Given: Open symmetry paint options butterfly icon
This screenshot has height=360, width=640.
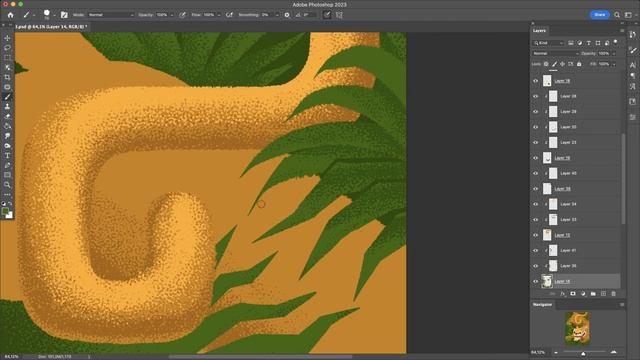Looking at the screenshot, I should [x=339, y=15].
